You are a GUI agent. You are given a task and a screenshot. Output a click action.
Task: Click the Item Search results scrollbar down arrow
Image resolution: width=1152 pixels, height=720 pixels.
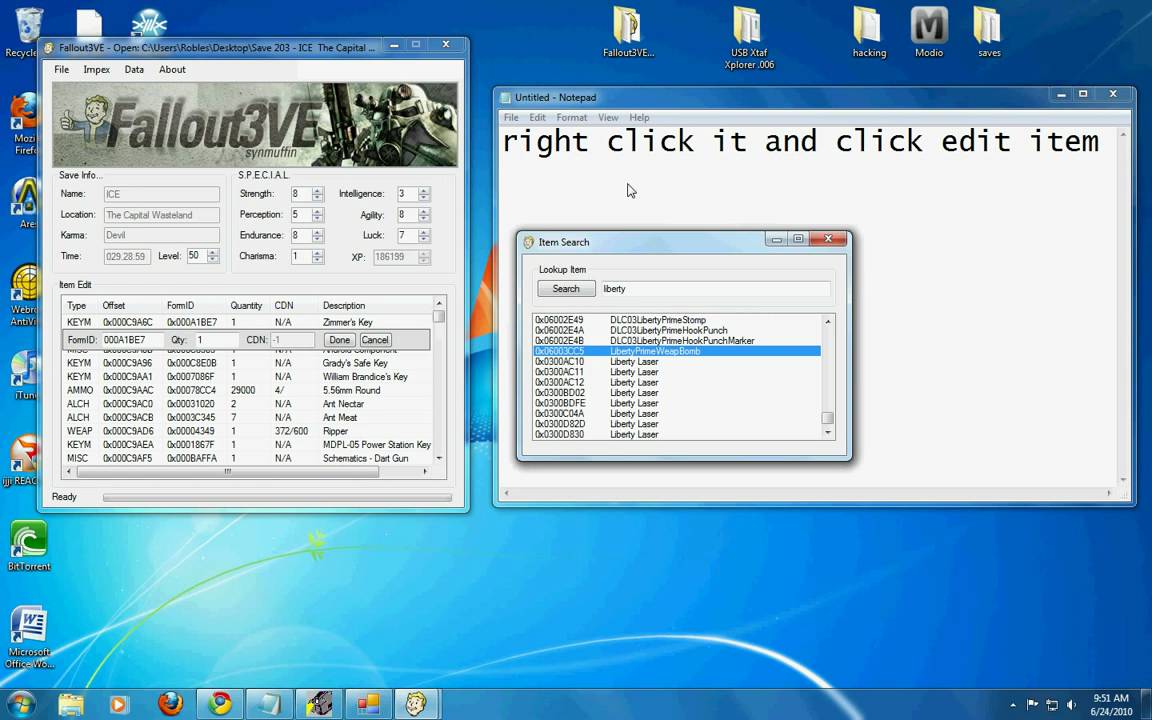[828, 433]
